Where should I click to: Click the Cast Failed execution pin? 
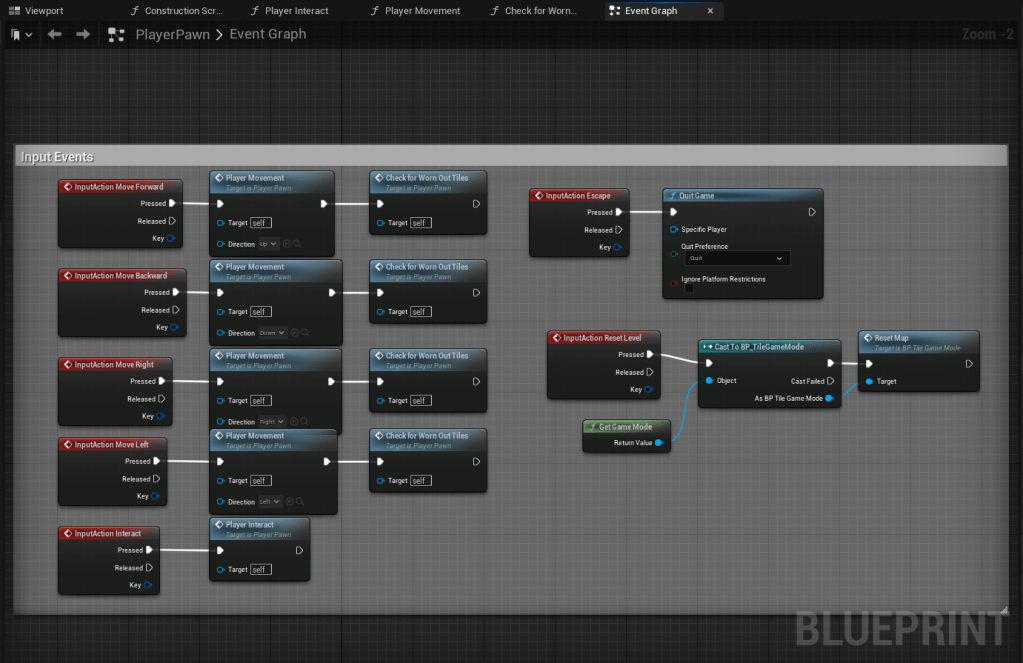(830, 381)
